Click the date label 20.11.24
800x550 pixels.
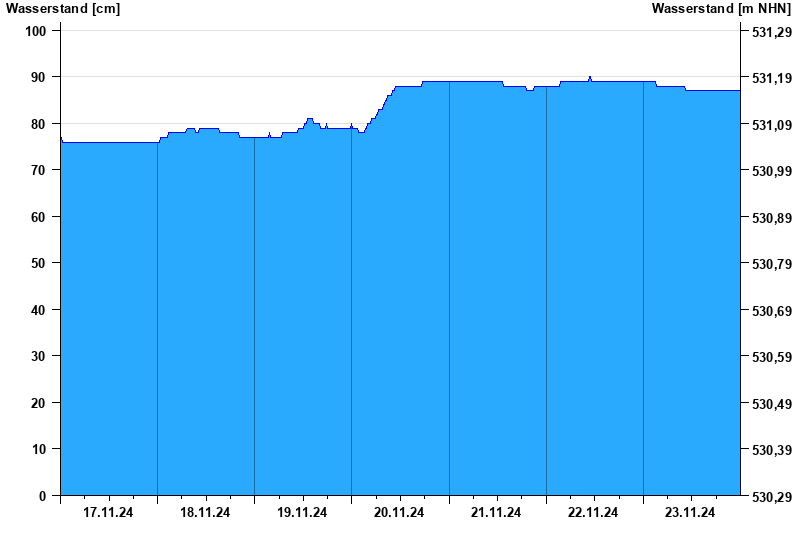click(x=399, y=512)
